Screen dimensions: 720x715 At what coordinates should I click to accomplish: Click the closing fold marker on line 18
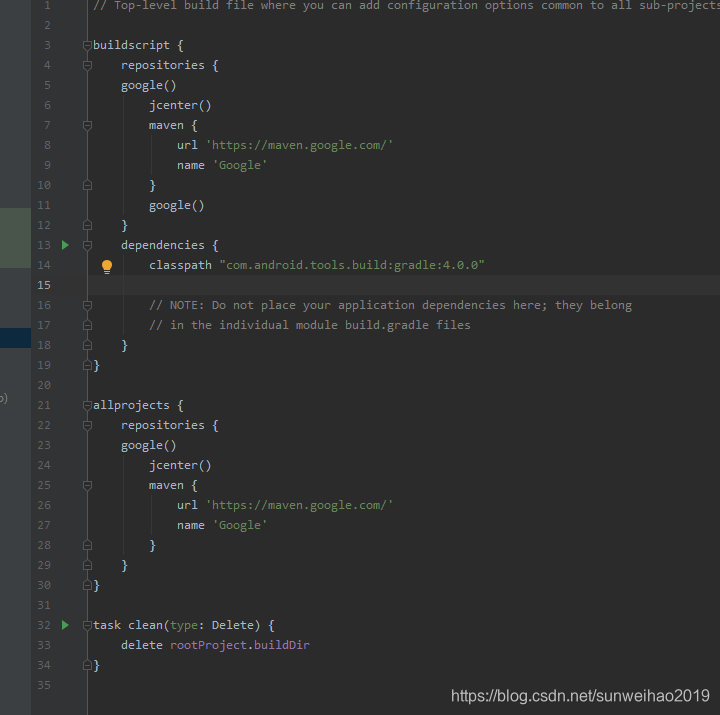coord(87,345)
